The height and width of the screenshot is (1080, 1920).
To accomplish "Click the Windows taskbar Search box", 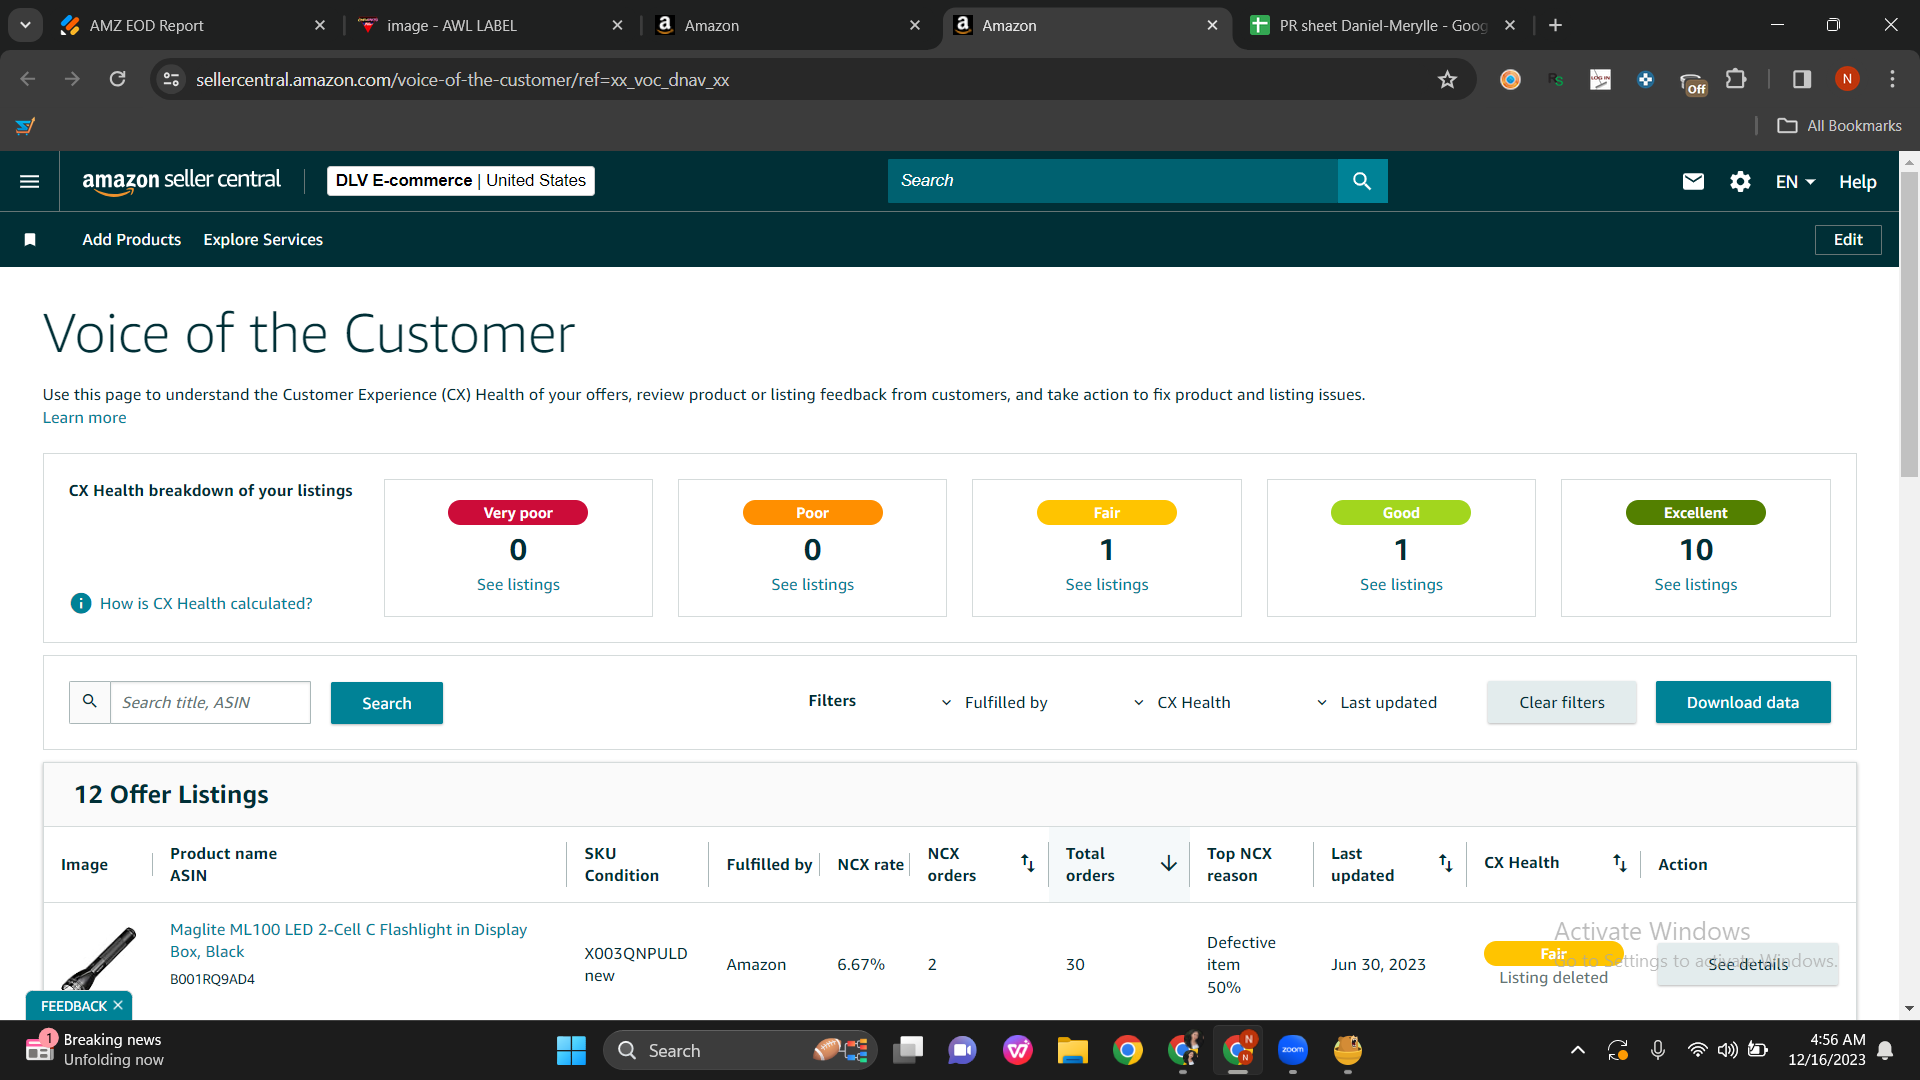I will click(740, 1050).
